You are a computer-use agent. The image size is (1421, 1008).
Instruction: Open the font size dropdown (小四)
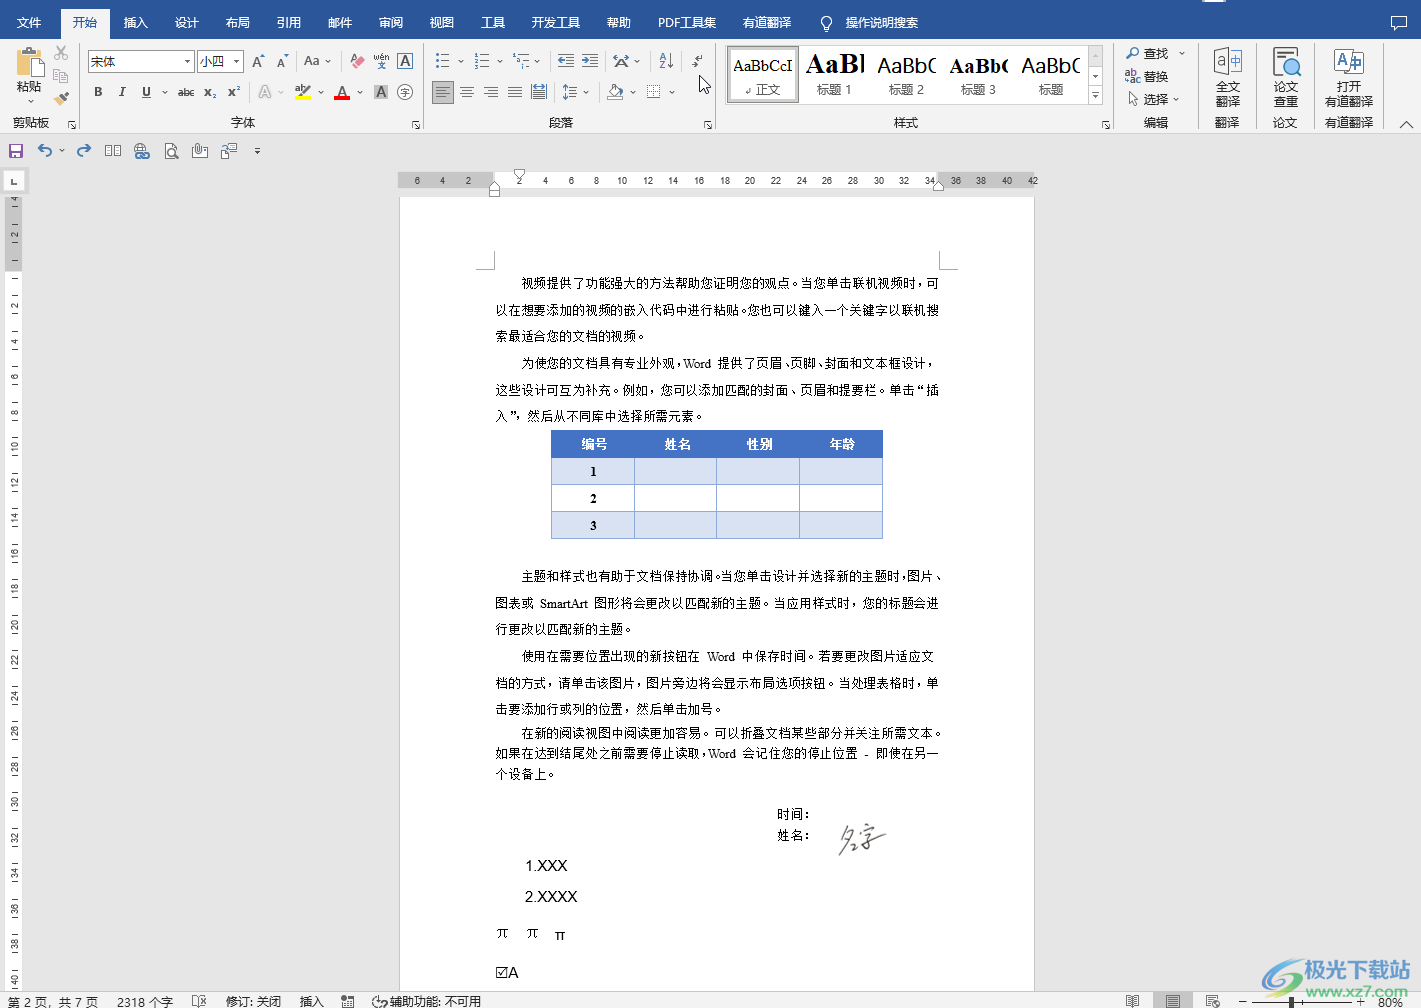[236, 61]
